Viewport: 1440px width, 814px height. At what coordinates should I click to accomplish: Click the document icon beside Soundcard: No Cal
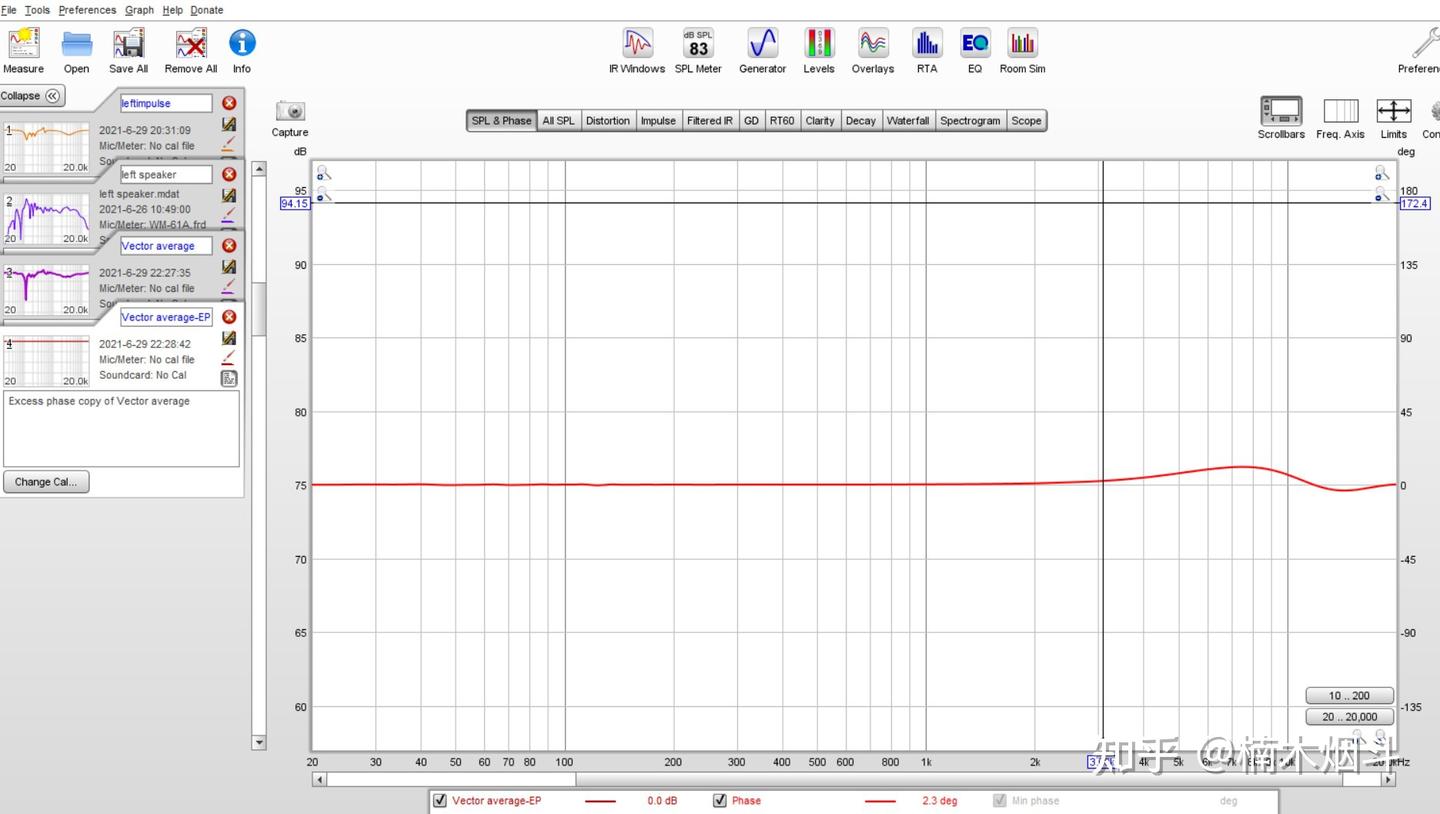tap(229, 378)
